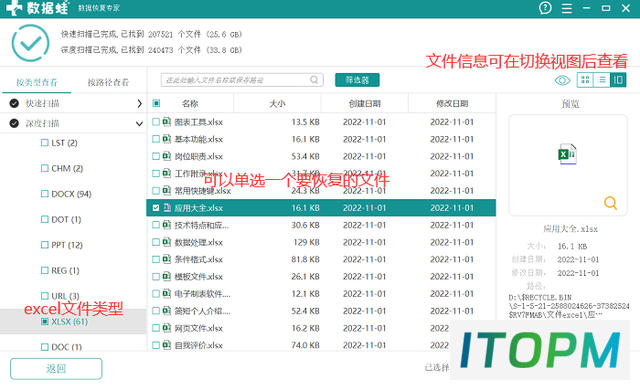Switch to thumbnail grid view

[x=585, y=80]
